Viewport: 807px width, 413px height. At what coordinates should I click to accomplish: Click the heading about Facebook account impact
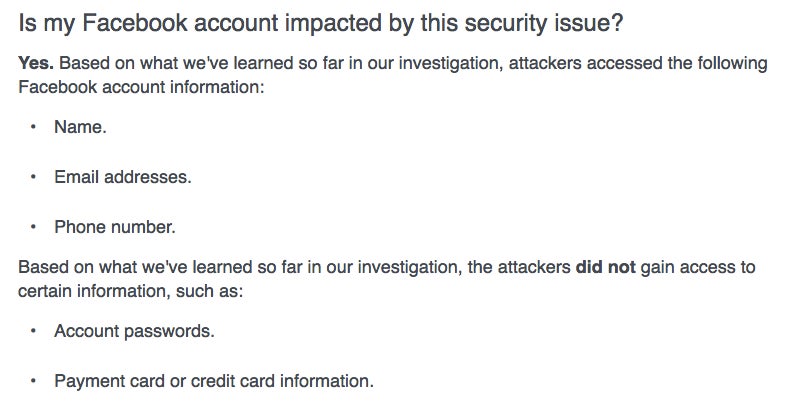pyautogui.click(x=320, y=24)
